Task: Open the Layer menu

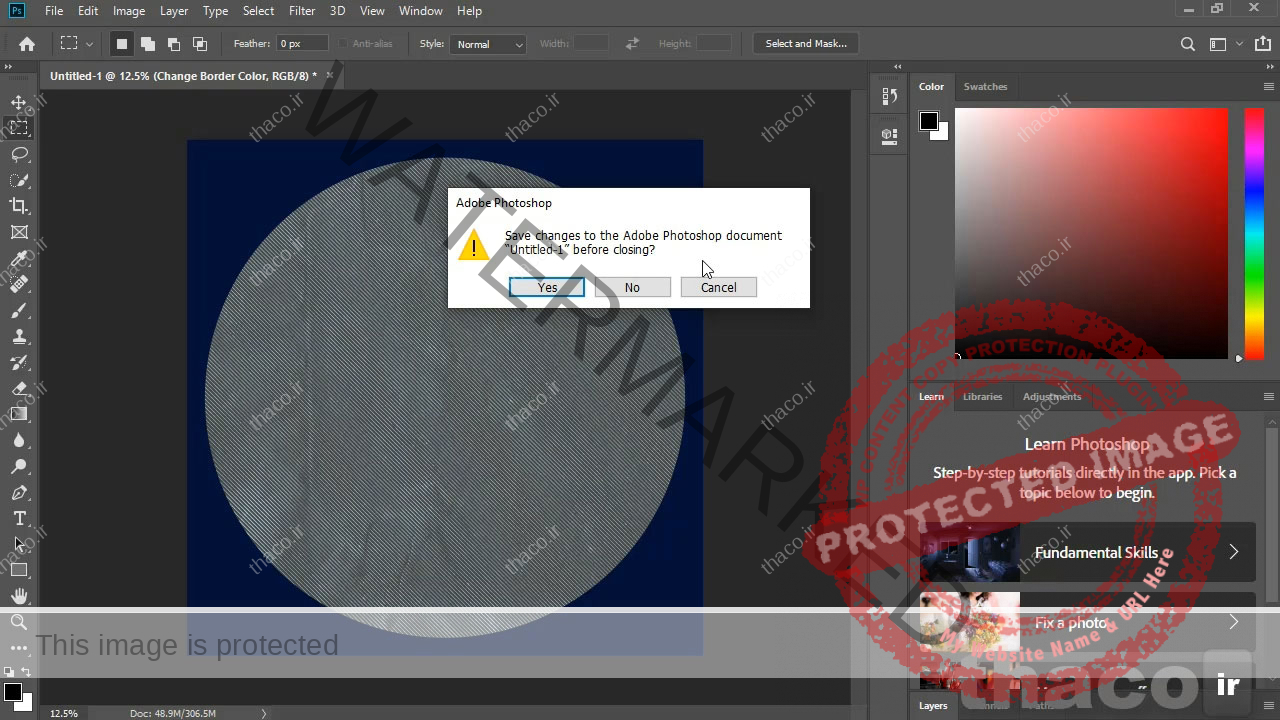Action: pyautogui.click(x=174, y=11)
